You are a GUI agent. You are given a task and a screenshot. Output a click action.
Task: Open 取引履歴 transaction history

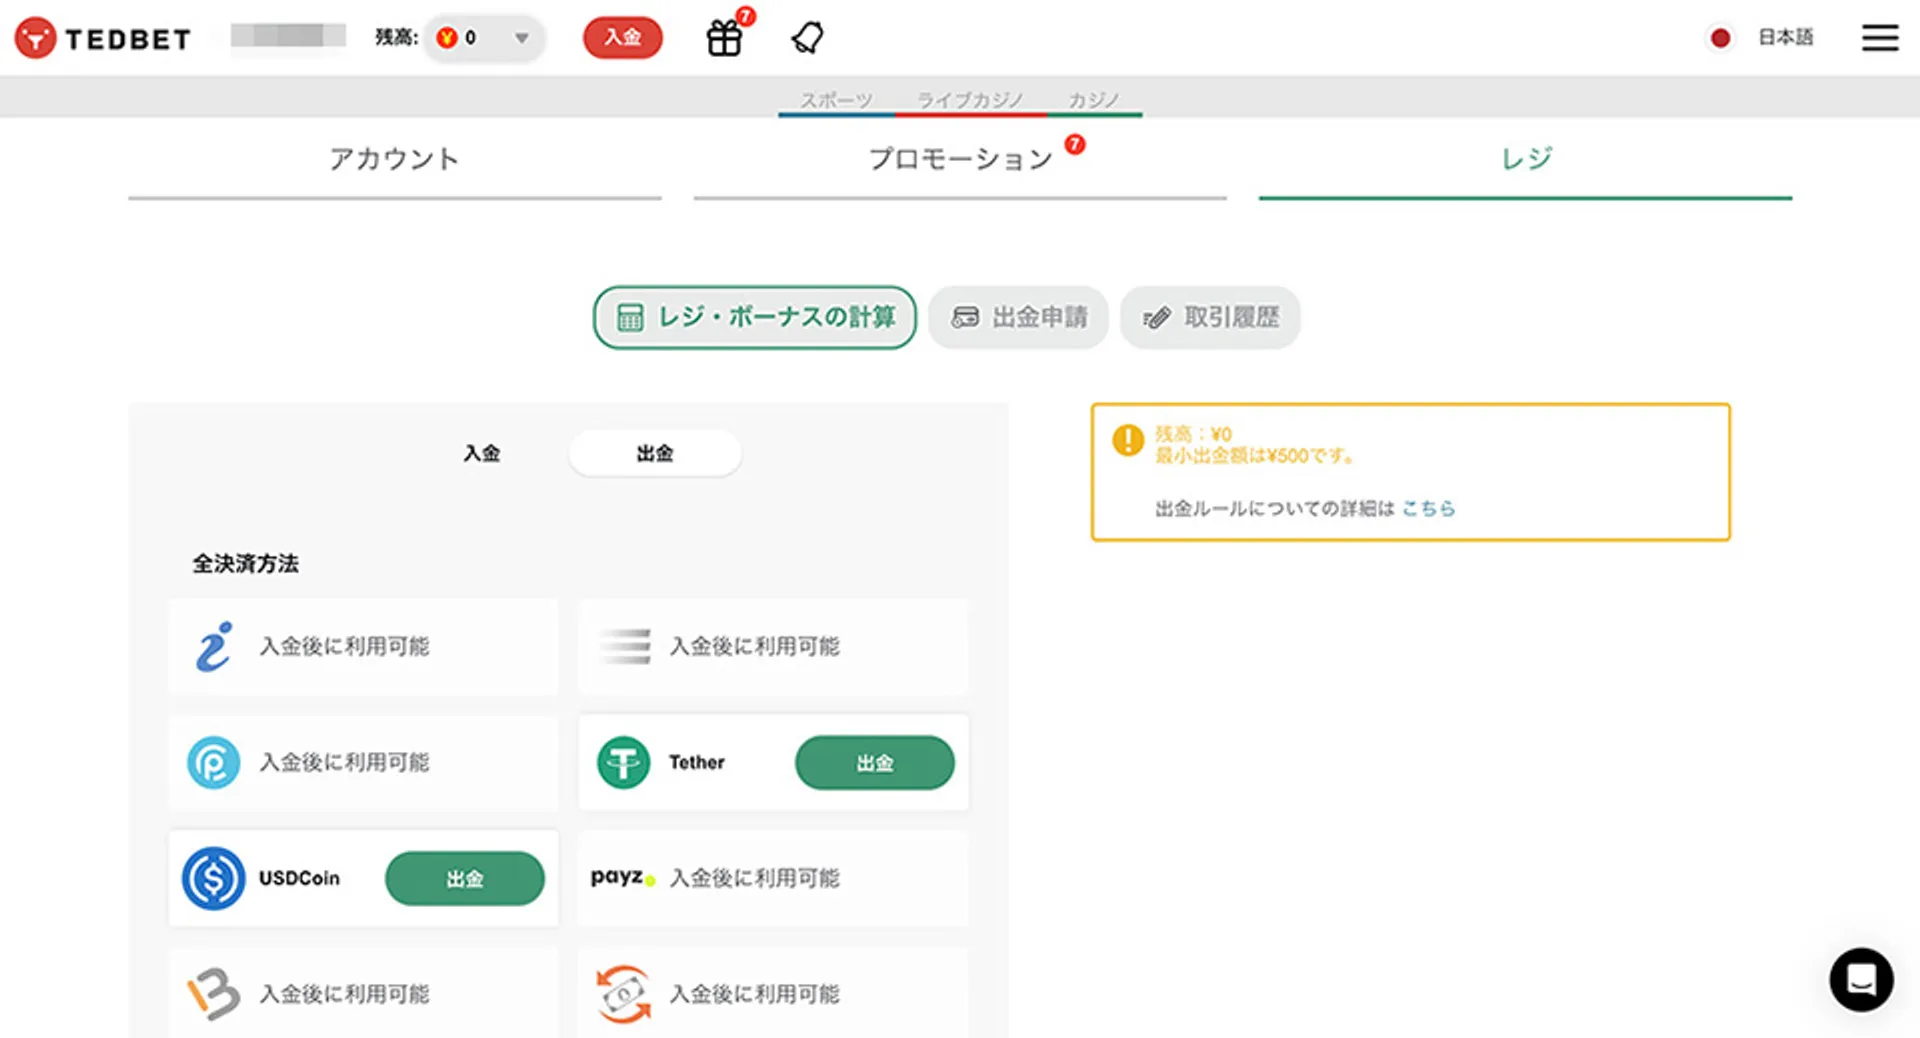[x=1210, y=318]
